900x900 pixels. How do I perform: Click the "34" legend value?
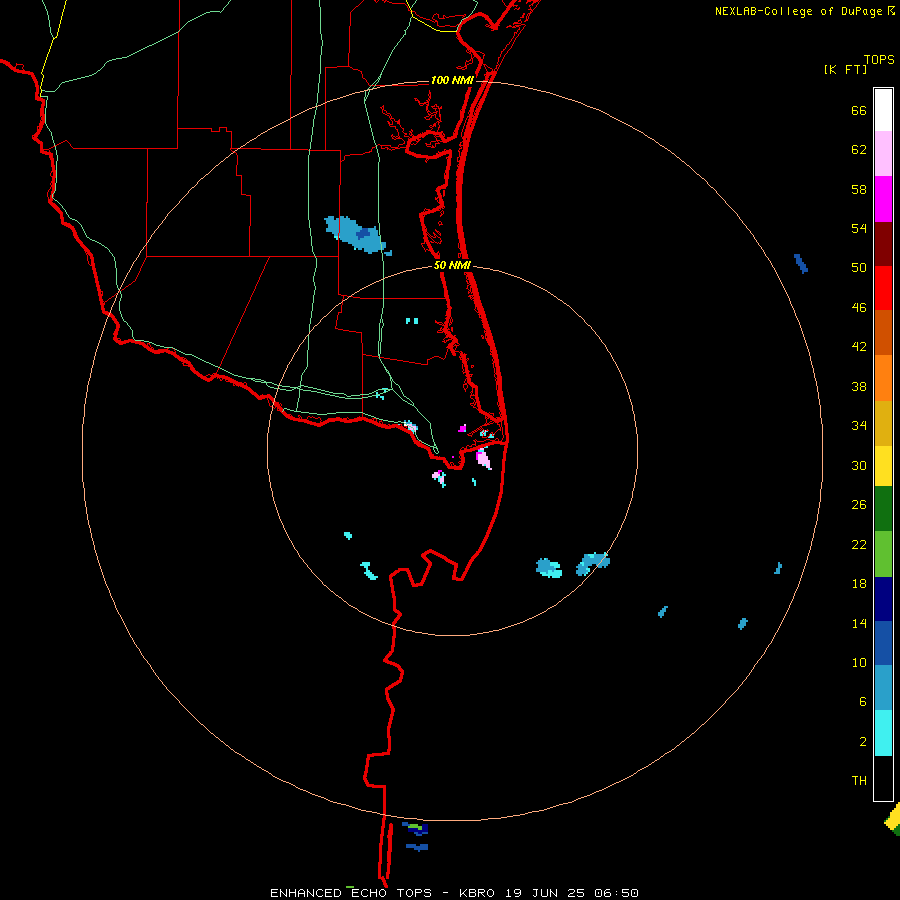pyautogui.click(x=859, y=426)
